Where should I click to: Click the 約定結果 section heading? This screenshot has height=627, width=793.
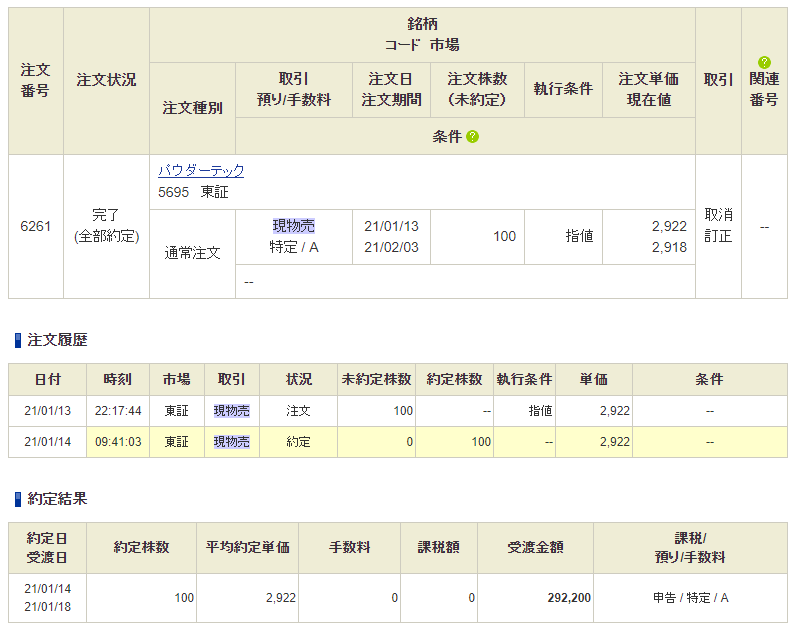(x=57, y=499)
